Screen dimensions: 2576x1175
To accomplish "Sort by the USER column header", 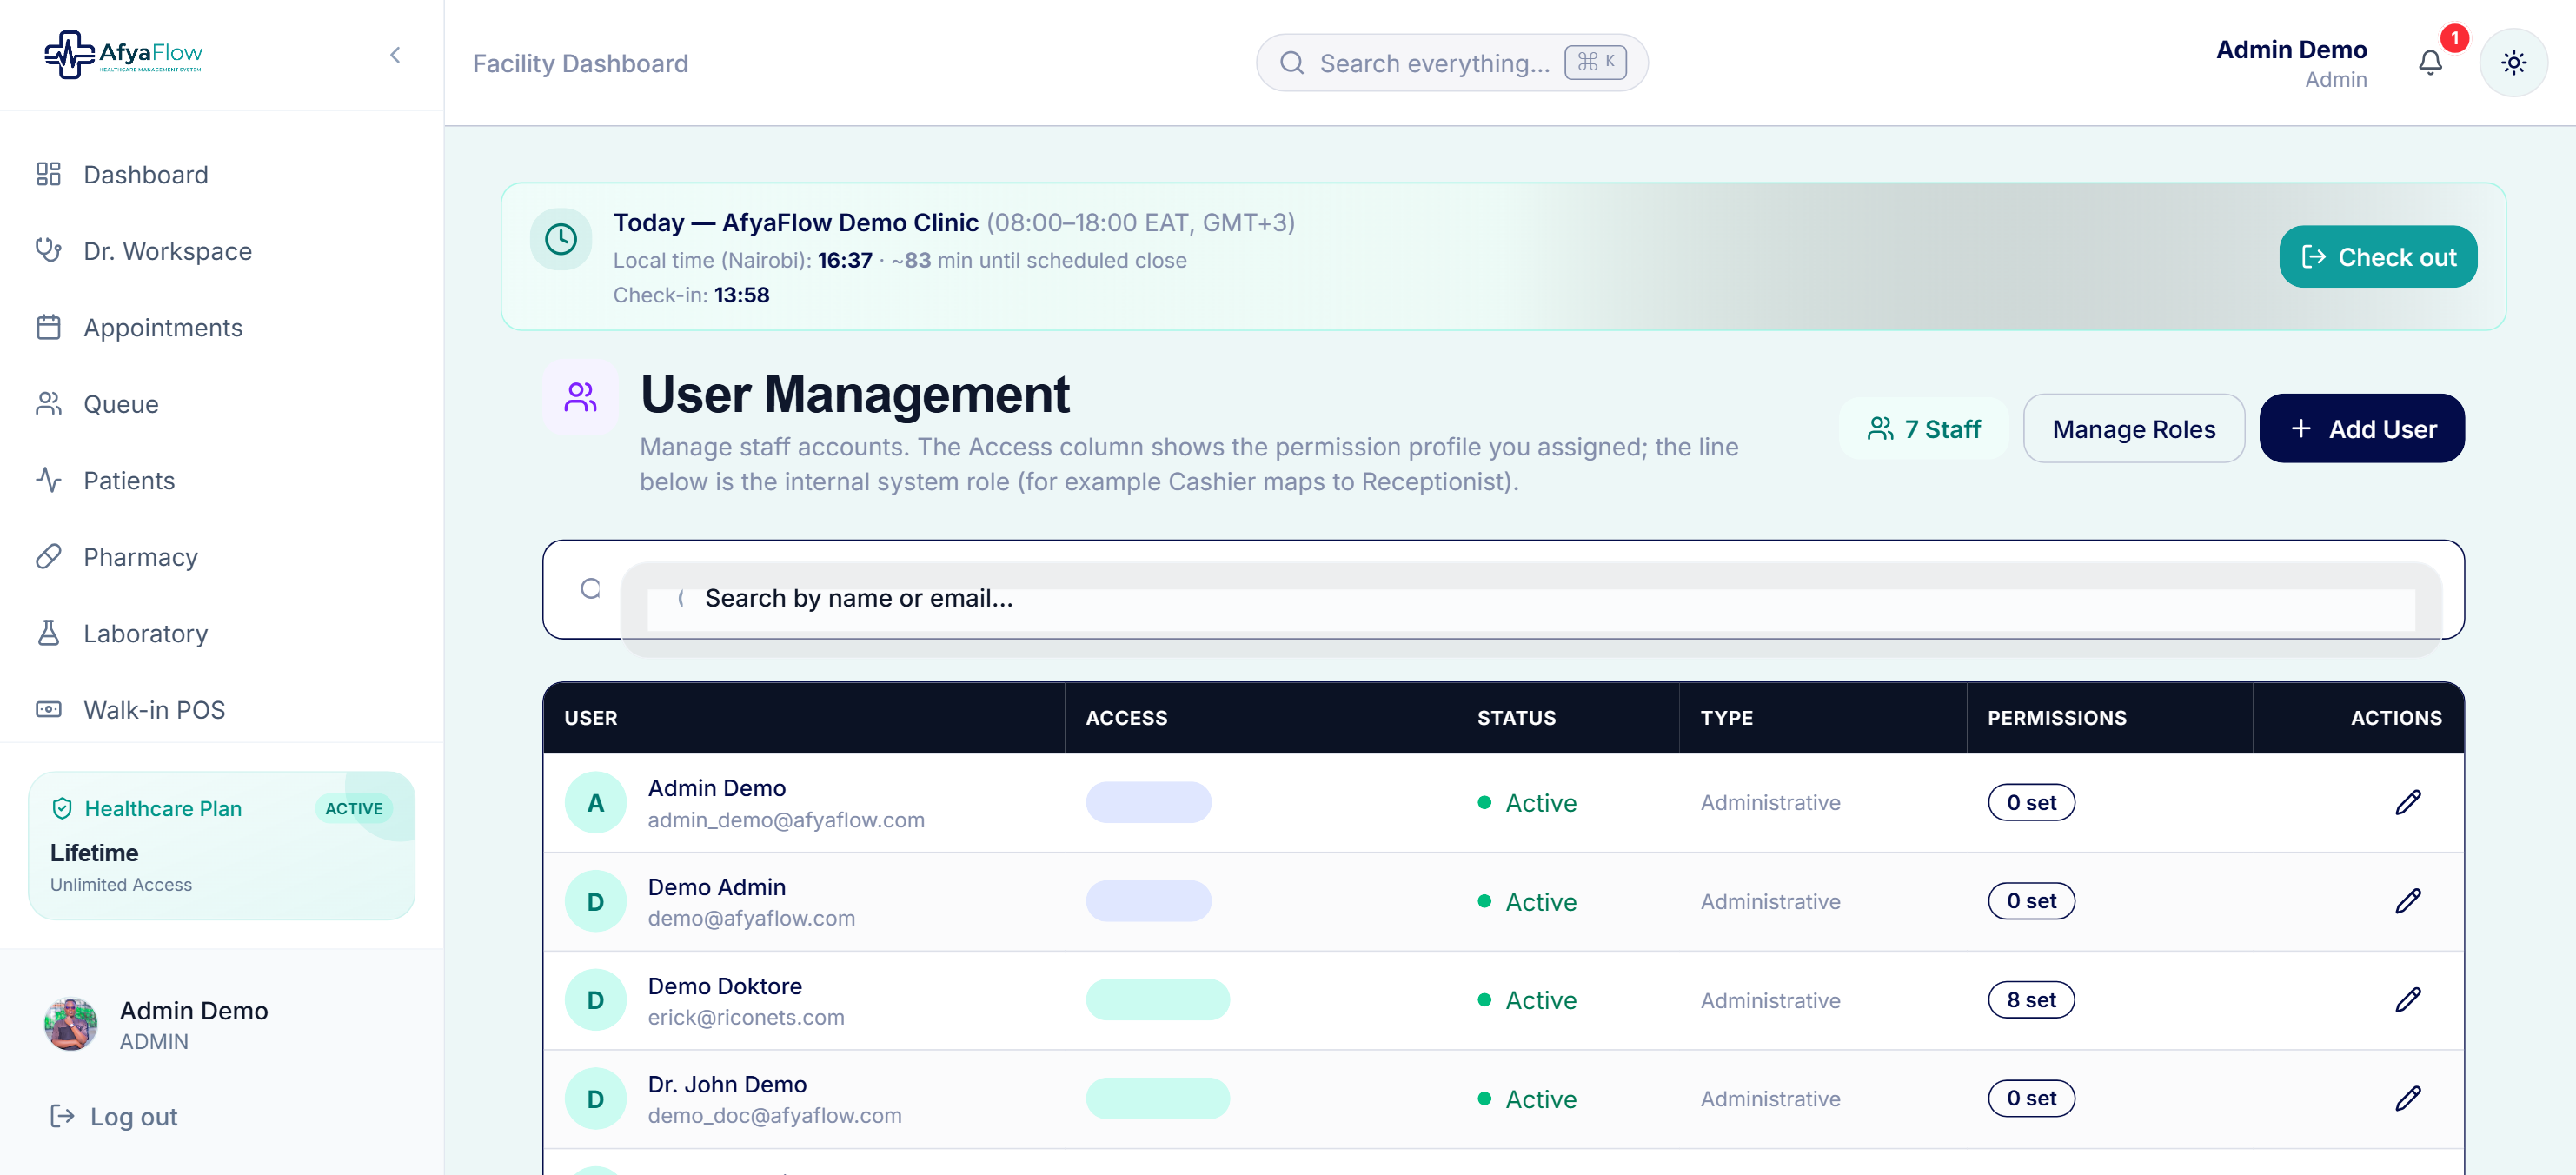I will coord(591,718).
